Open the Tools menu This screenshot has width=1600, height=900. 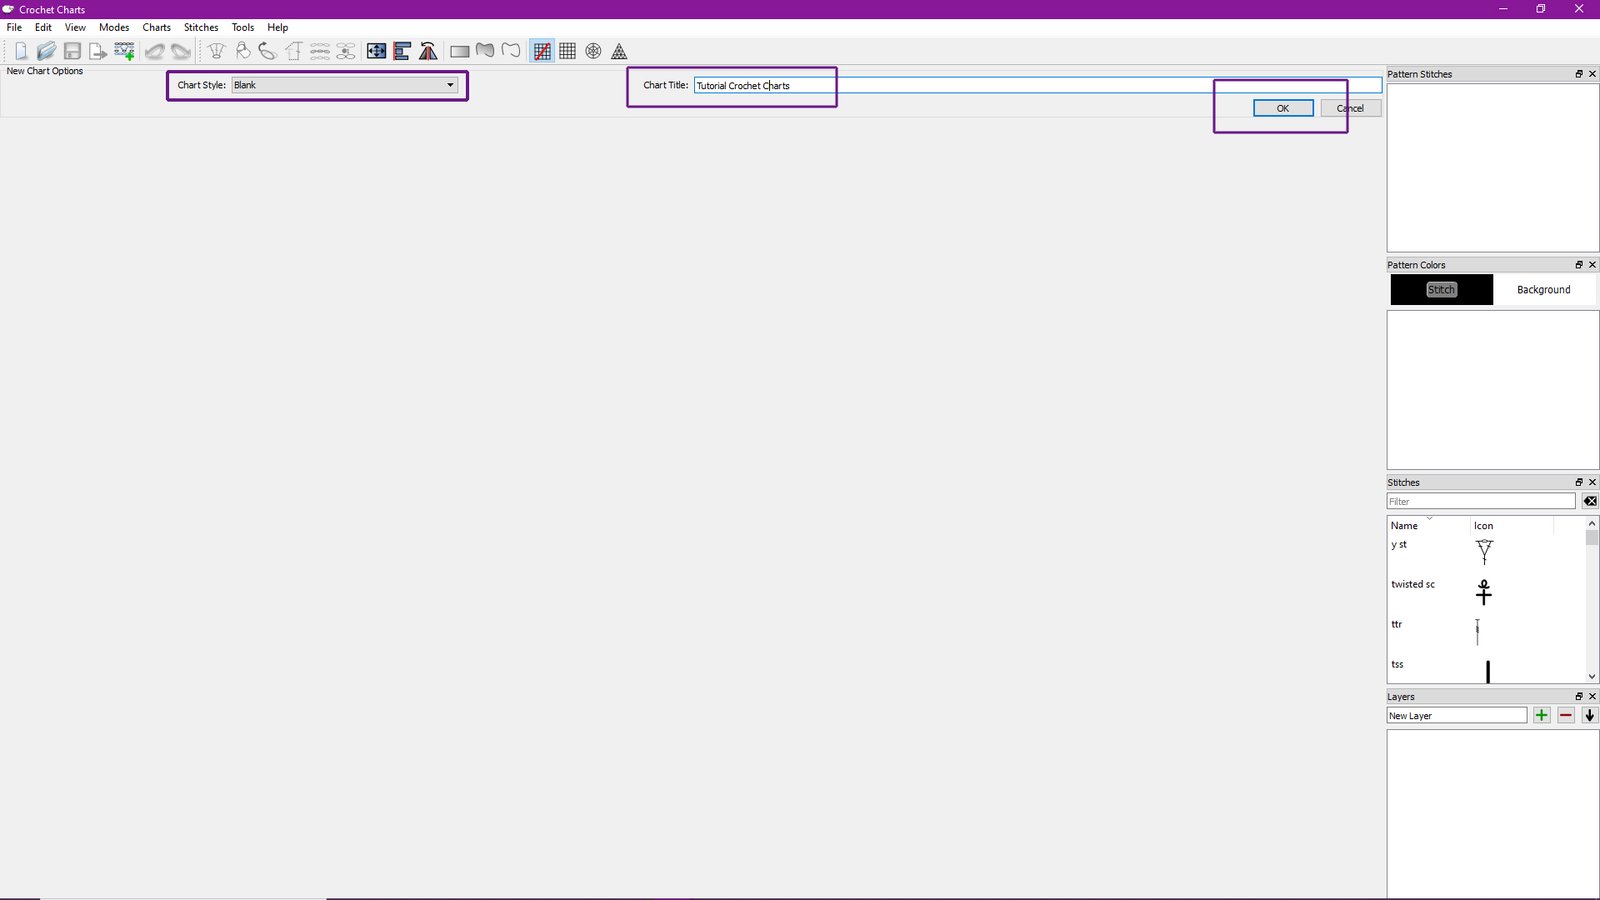pyautogui.click(x=243, y=27)
